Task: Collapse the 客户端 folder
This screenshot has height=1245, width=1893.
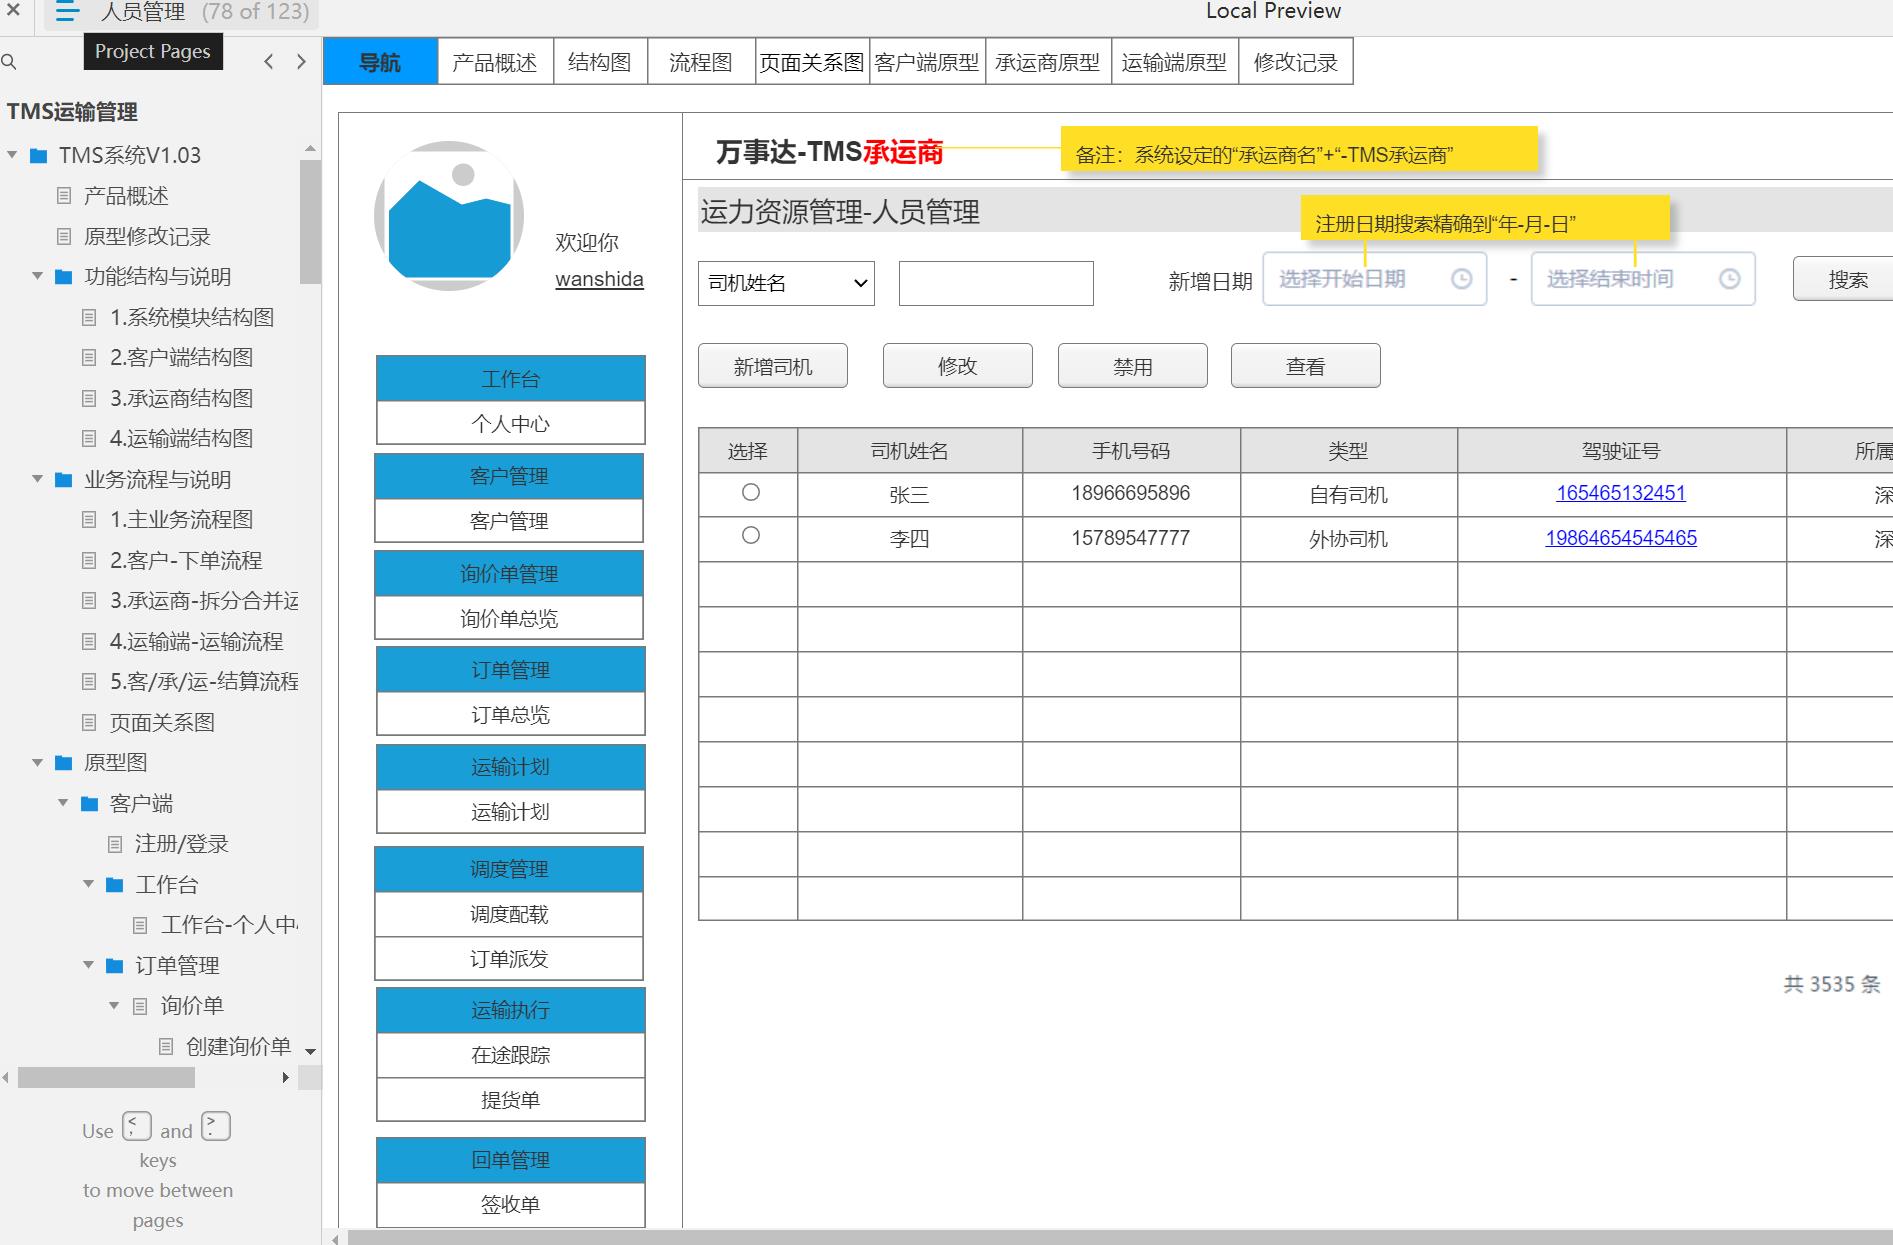Action: pyautogui.click(x=63, y=803)
